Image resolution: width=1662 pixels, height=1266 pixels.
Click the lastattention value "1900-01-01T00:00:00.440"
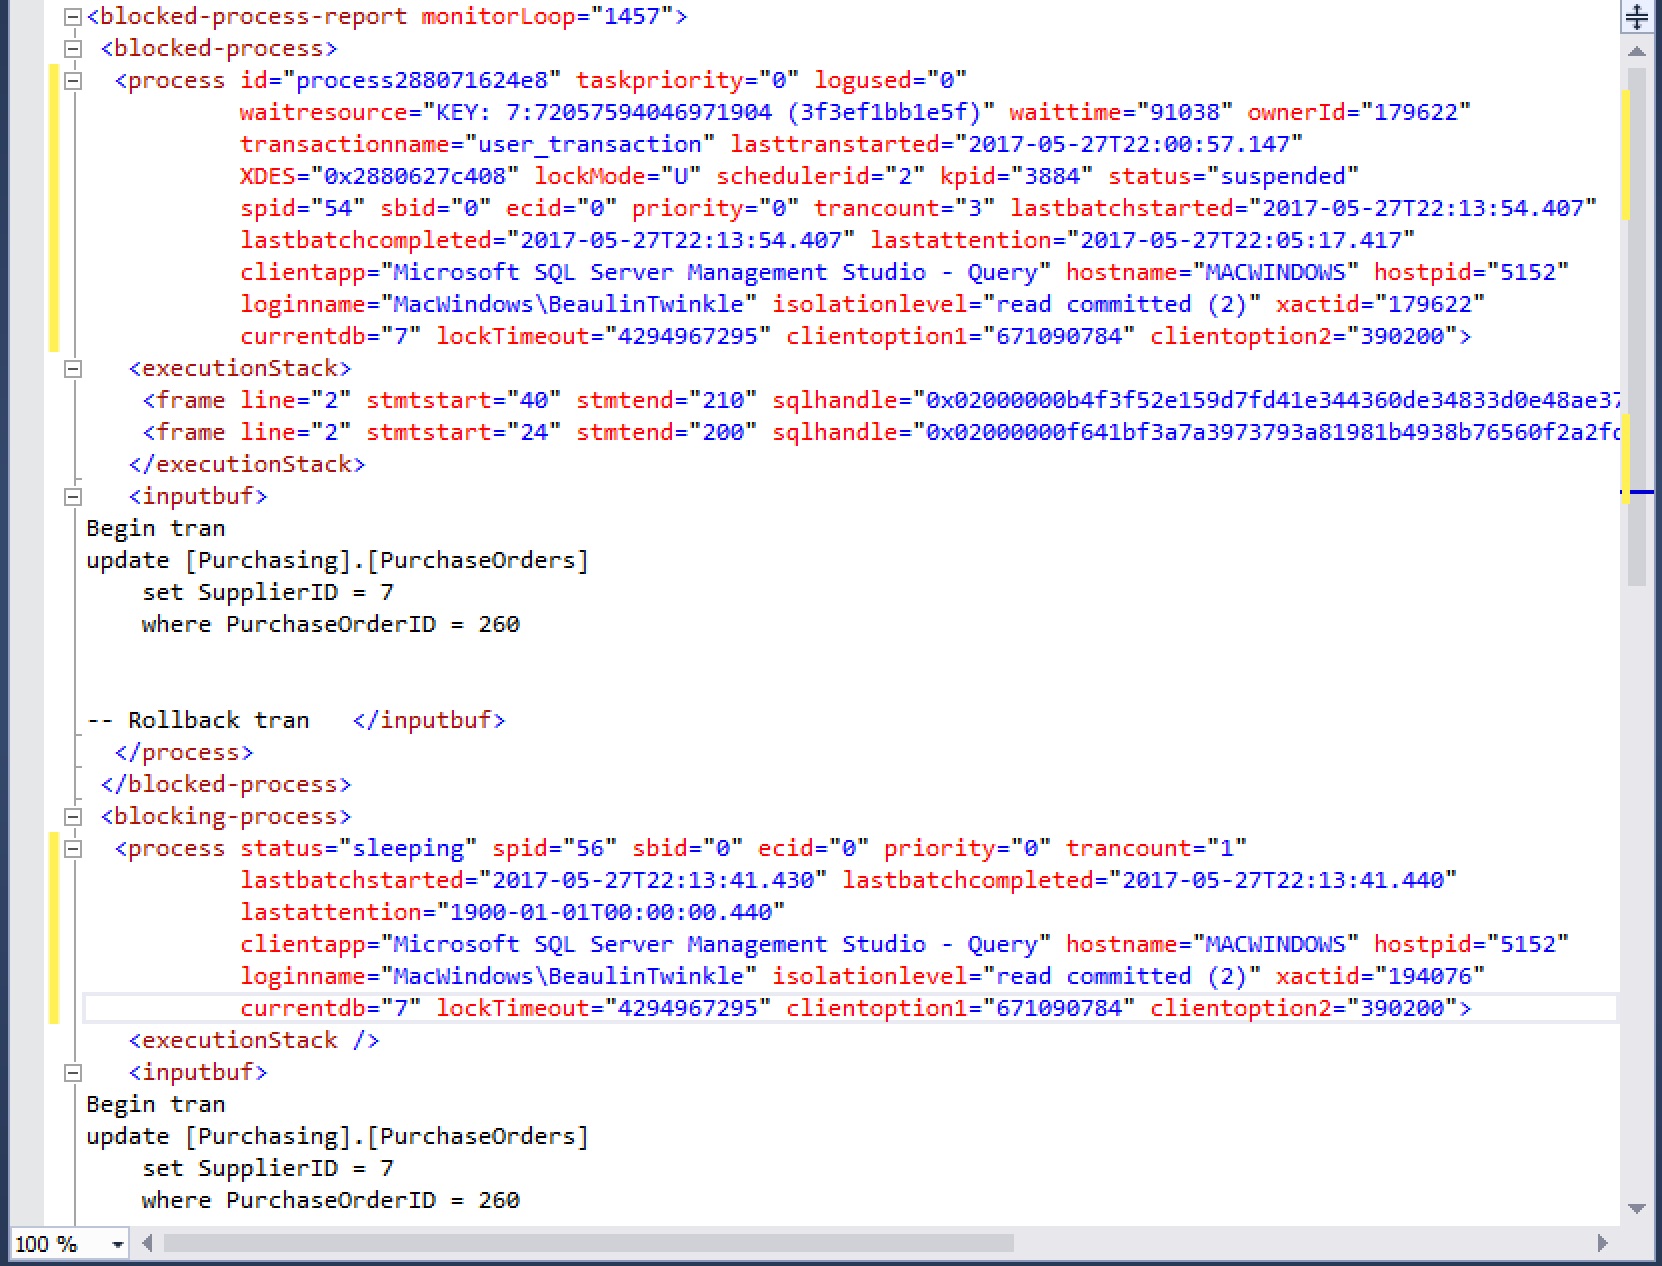(x=611, y=913)
